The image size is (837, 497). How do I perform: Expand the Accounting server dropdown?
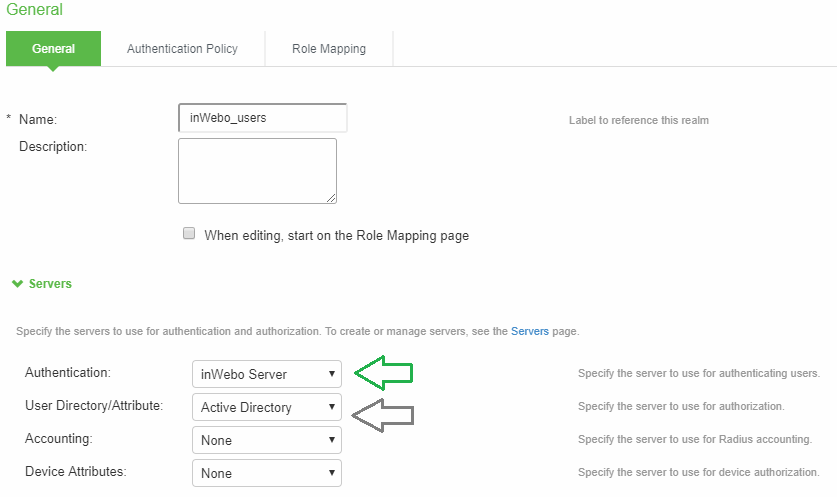point(266,440)
